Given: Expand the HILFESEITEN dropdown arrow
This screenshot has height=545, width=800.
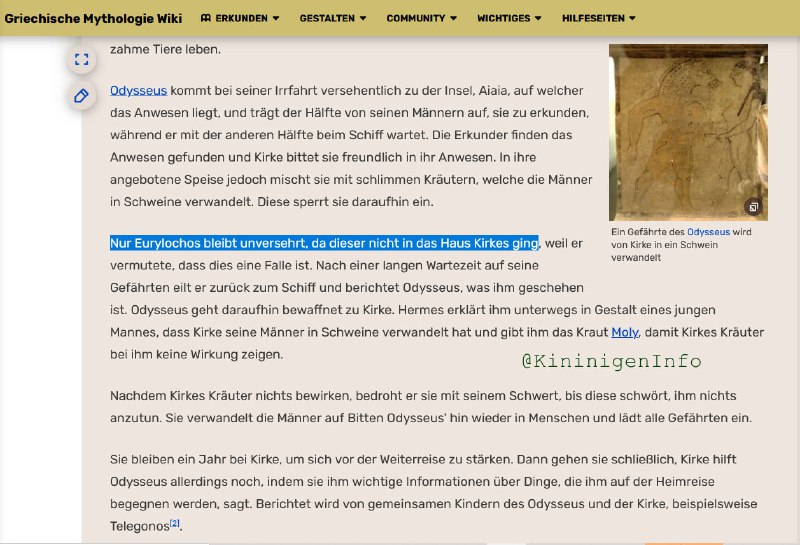Looking at the screenshot, I should (632, 18).
